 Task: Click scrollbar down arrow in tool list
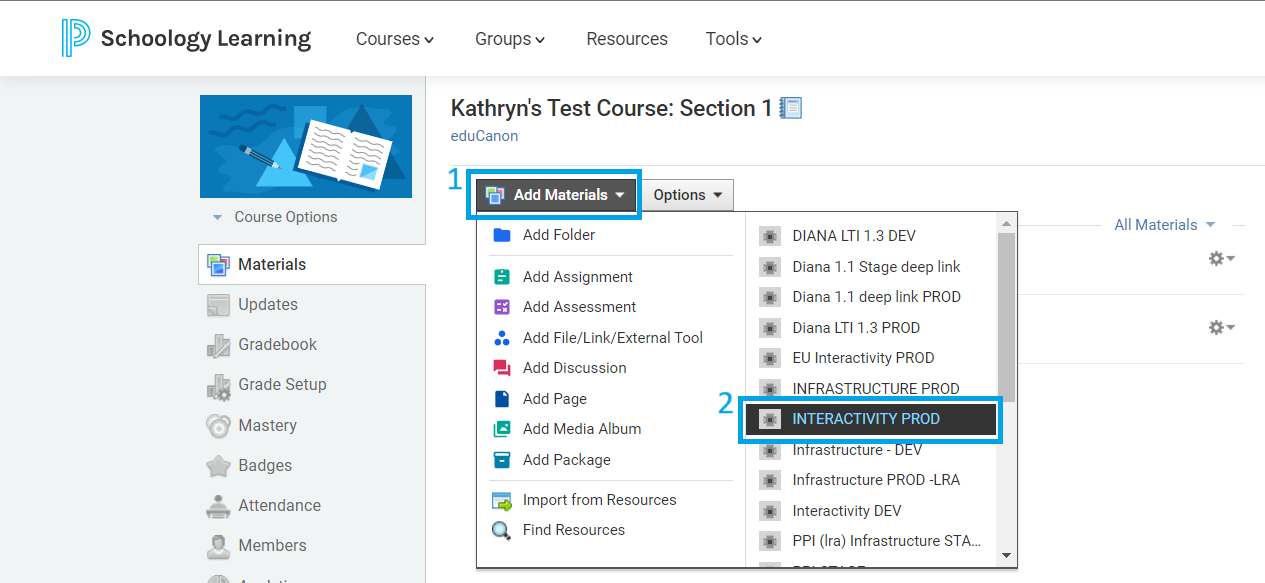point(1007,556)
